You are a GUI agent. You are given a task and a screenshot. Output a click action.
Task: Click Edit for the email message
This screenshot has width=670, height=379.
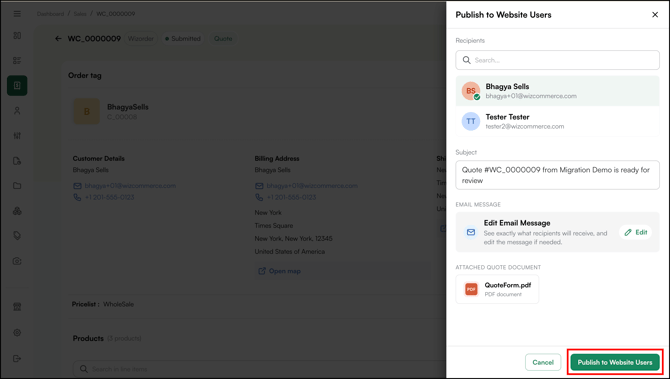[x=635, y=232]
